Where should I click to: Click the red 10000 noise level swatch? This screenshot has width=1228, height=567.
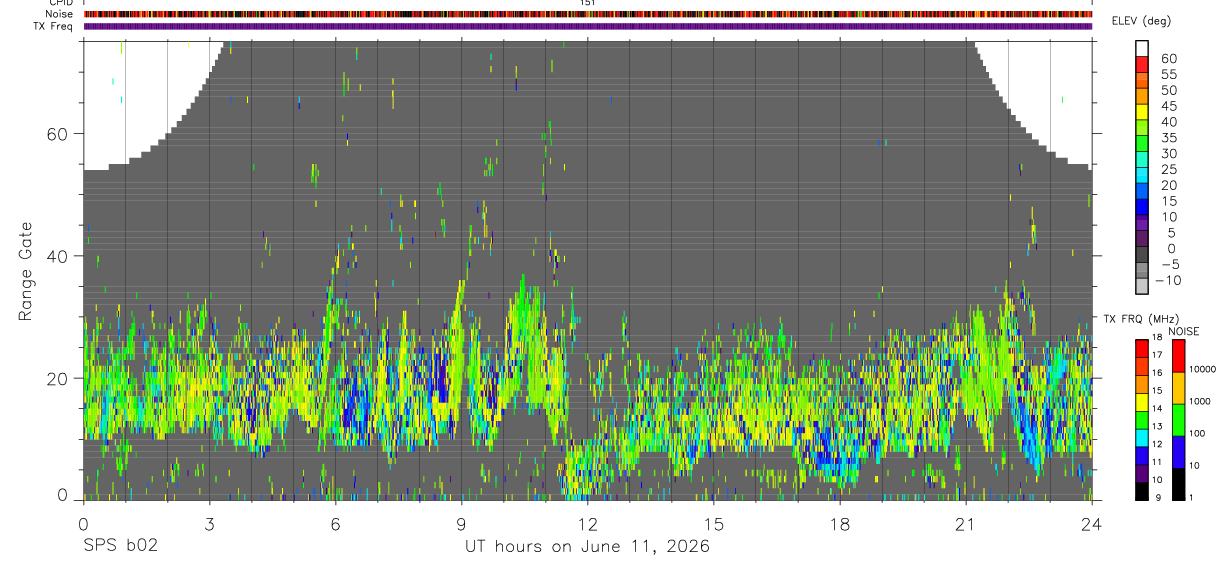pyautogui.click(x=1178, y=356)
